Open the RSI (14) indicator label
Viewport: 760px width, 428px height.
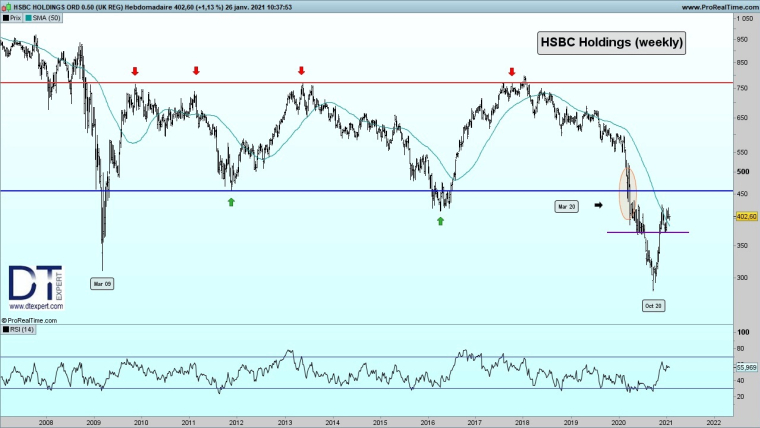tap(20, 329)
